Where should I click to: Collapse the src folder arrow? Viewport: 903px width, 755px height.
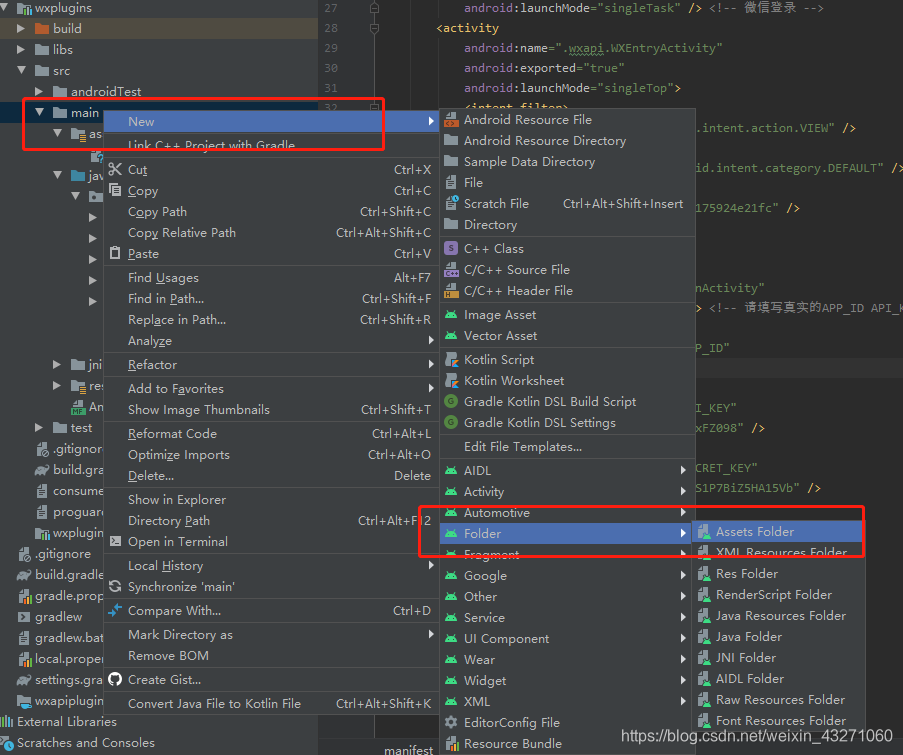[21, 70]
